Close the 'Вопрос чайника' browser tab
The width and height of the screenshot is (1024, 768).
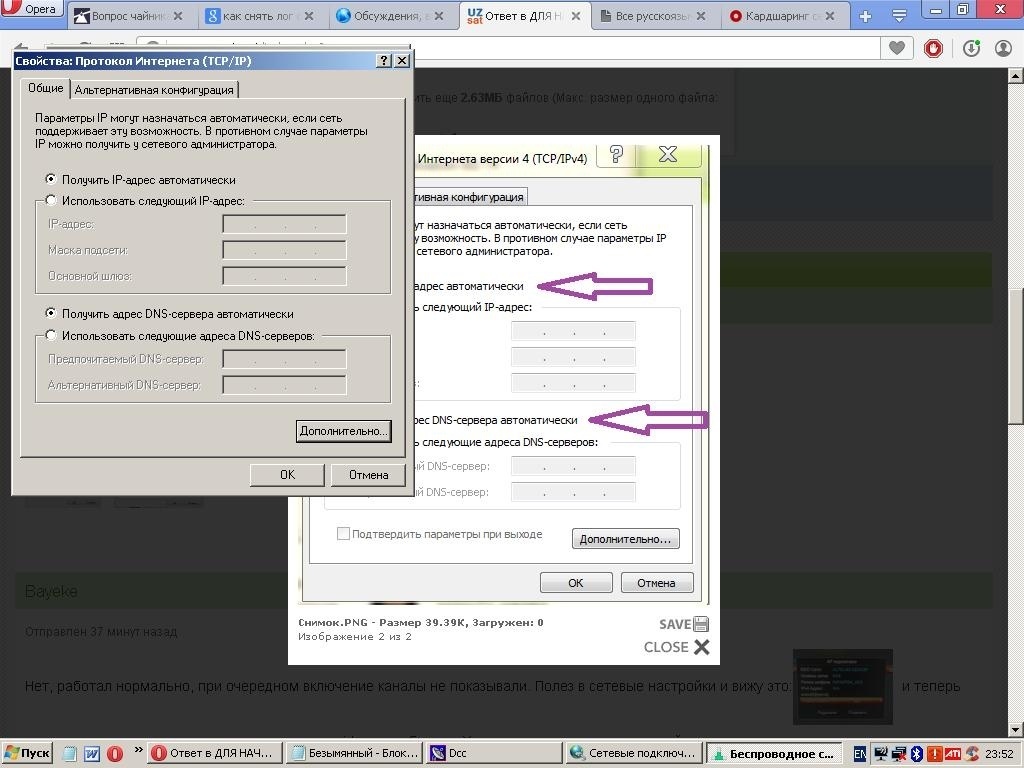[x=178, y=16]
